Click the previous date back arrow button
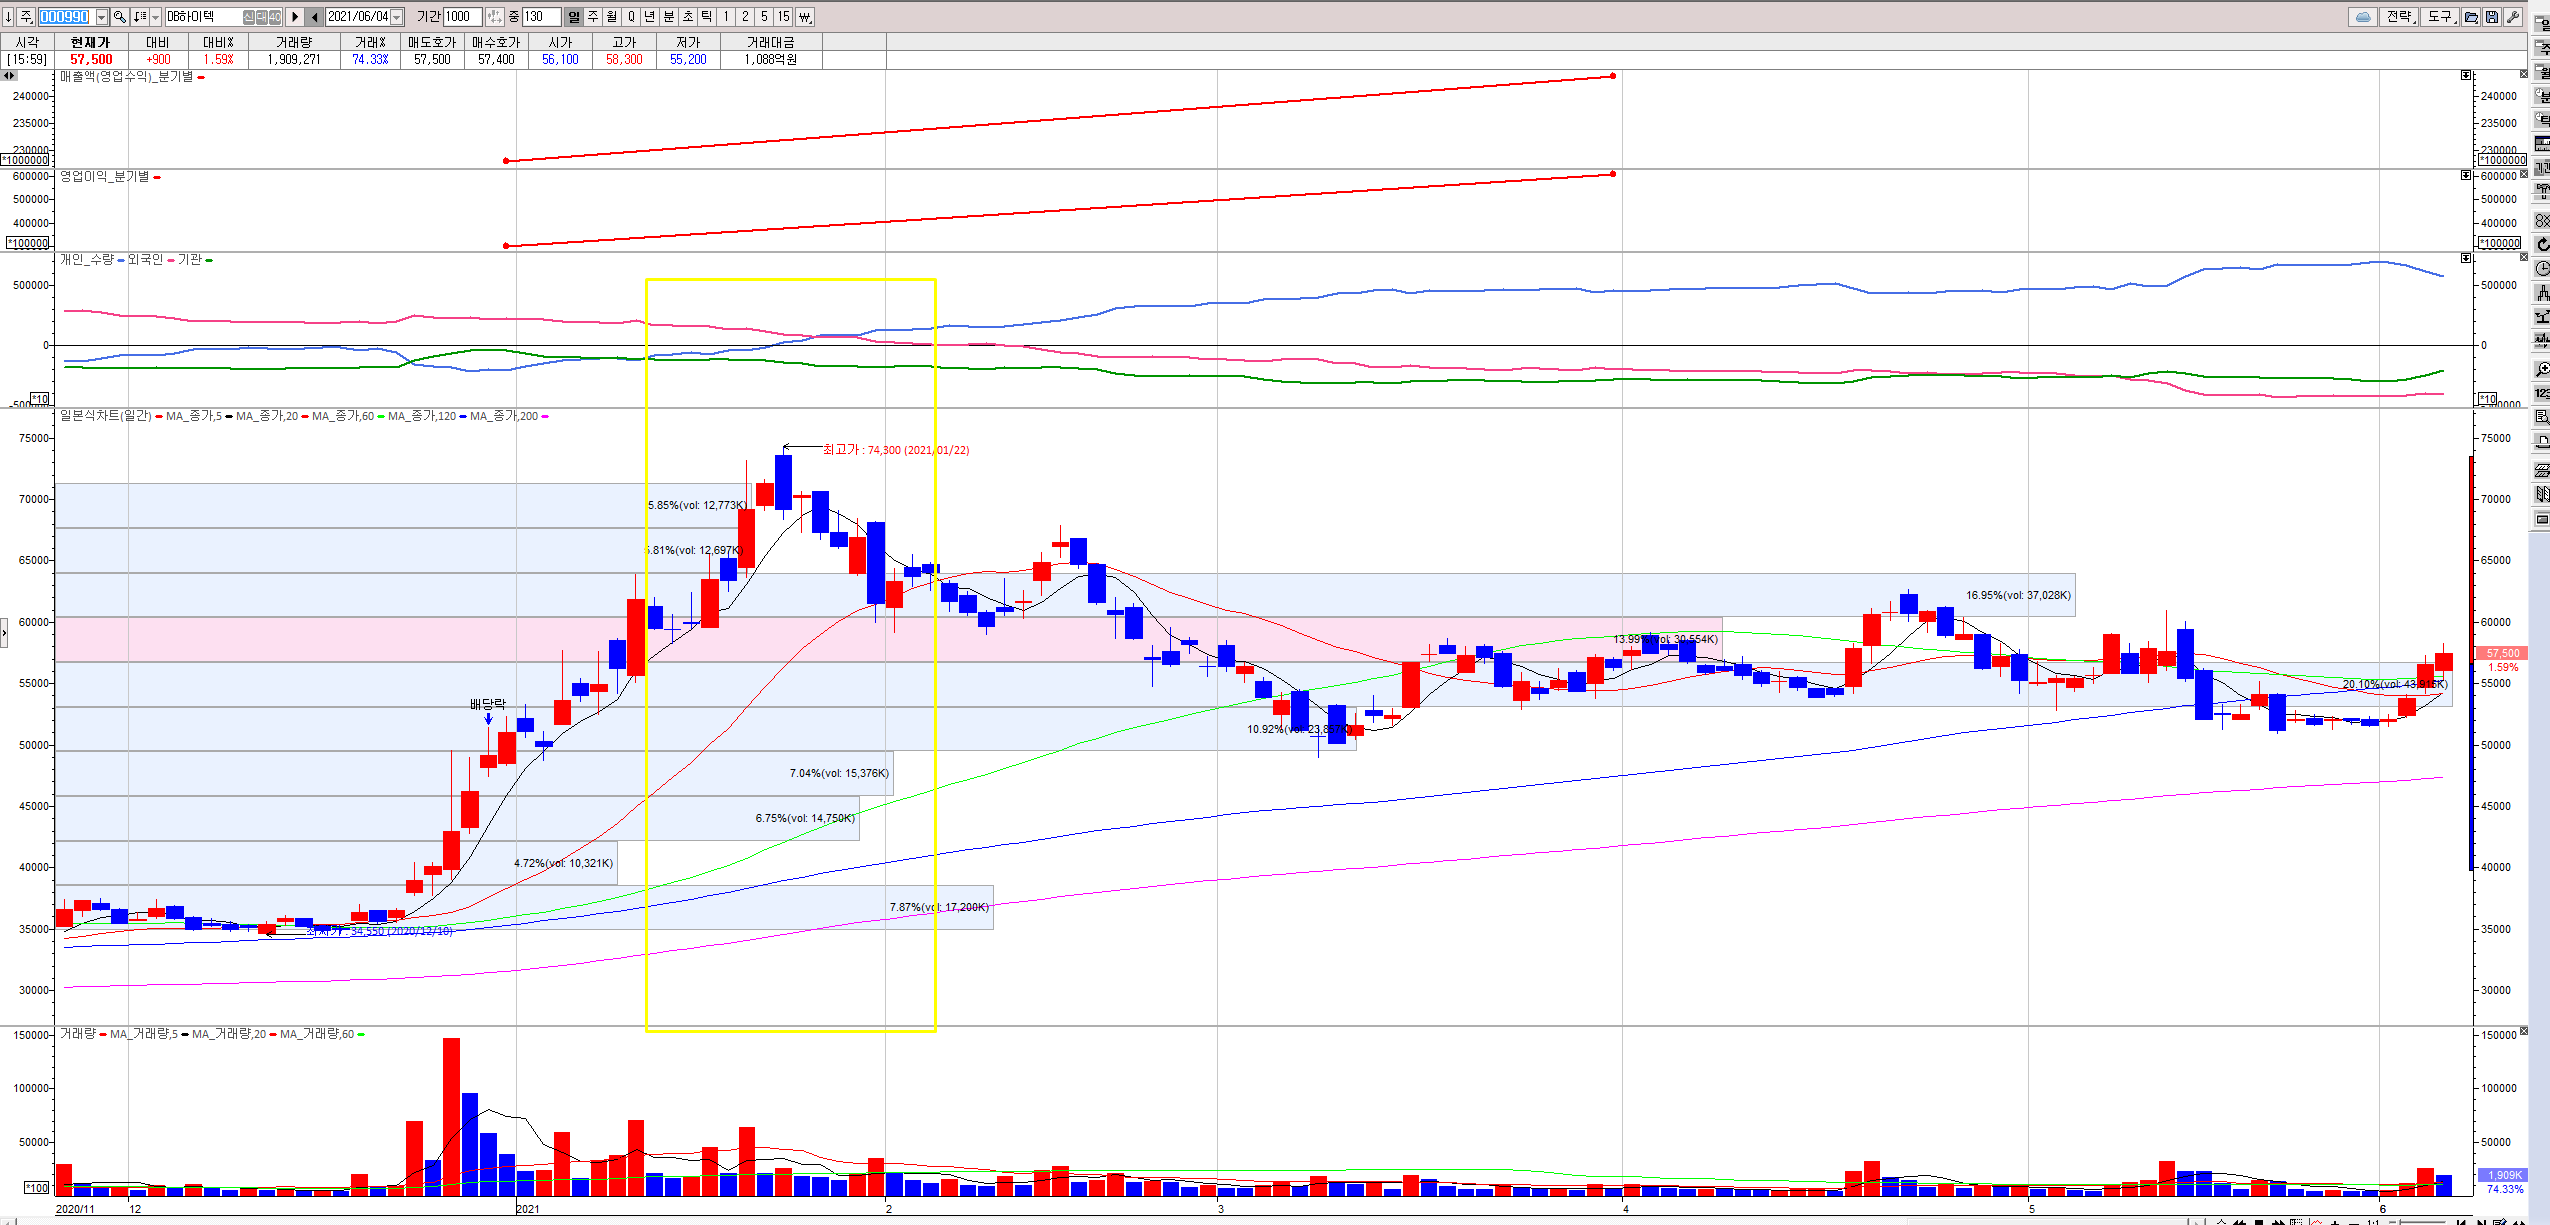This screenshot has width=2550, height=1225. point(315,17)
